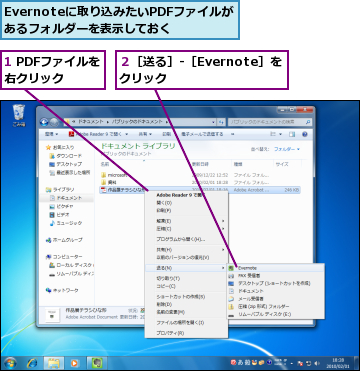Select デスクトップ (ショートカットを作成) in submenu

(276, 283)
